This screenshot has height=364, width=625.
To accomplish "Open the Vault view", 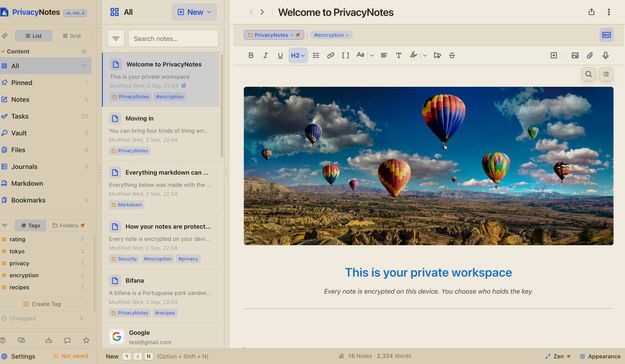I will point(45,133).
